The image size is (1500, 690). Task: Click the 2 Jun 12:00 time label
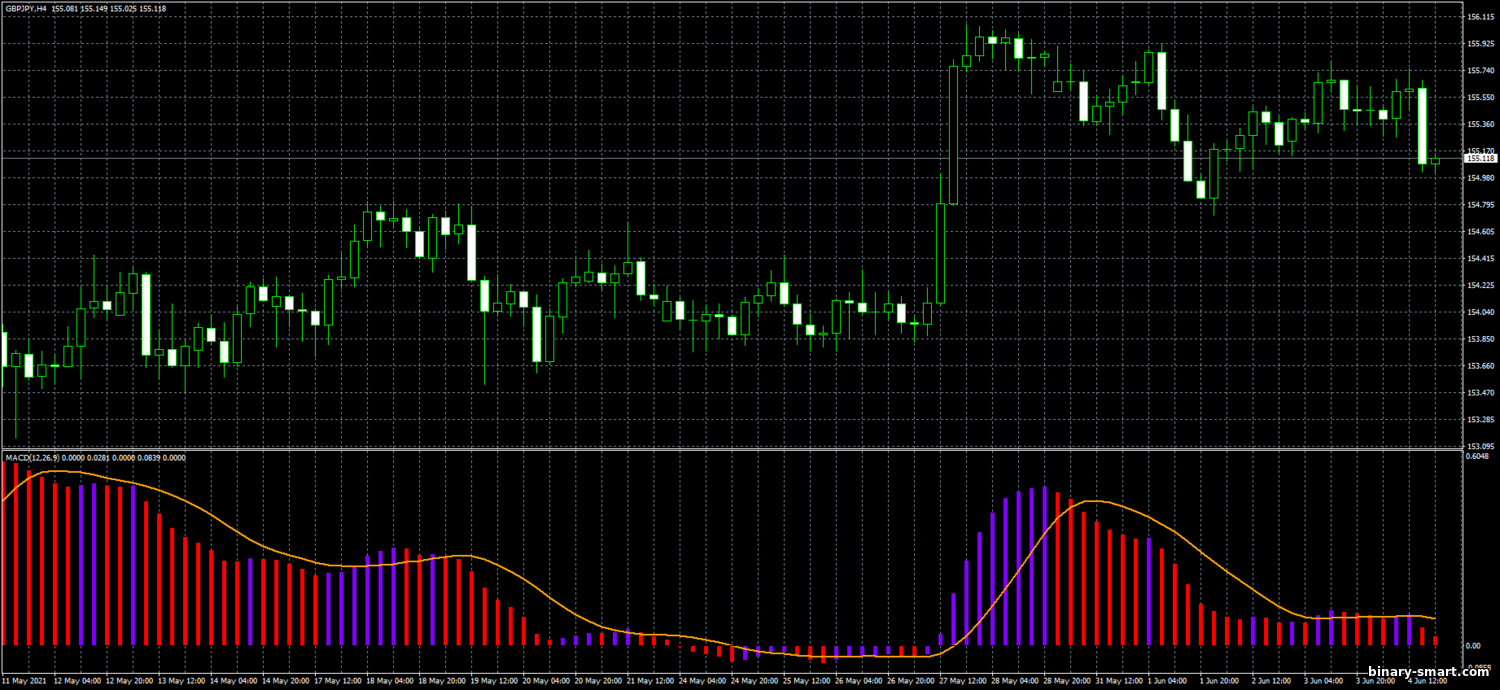click(x=1270, y=681)
